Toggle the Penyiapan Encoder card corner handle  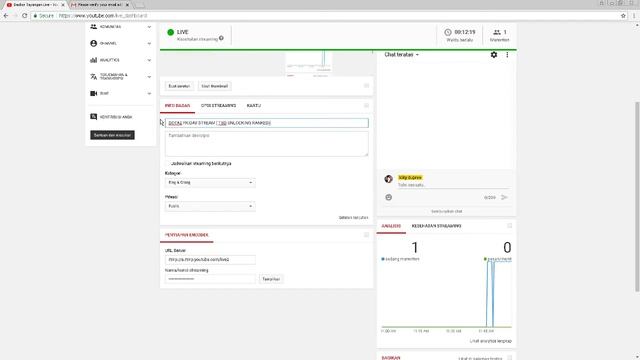tap(366, 235)
